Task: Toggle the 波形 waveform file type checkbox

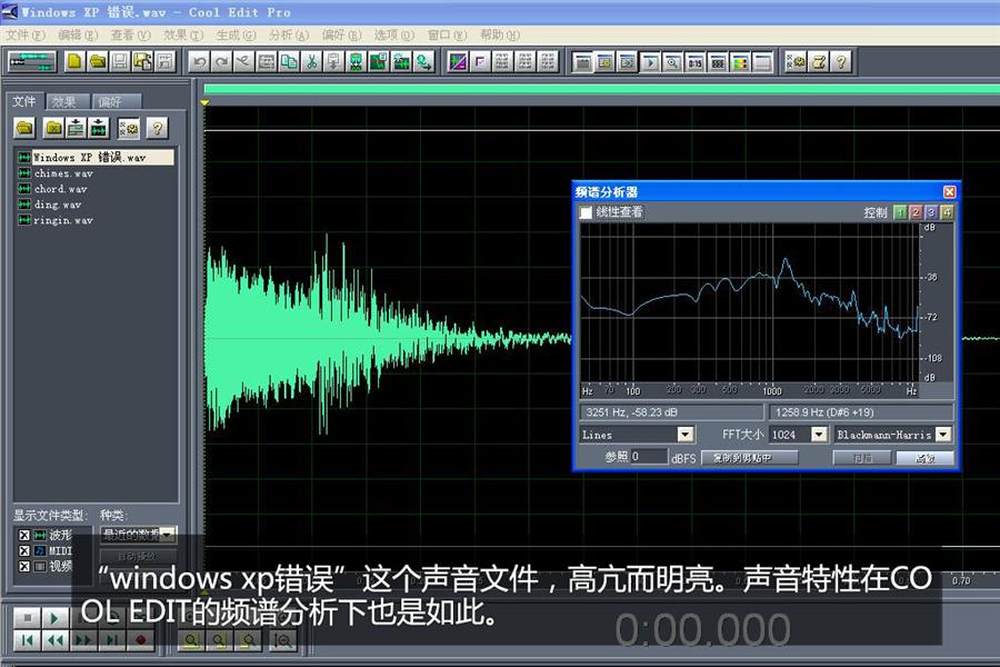Action: point(24,535)
